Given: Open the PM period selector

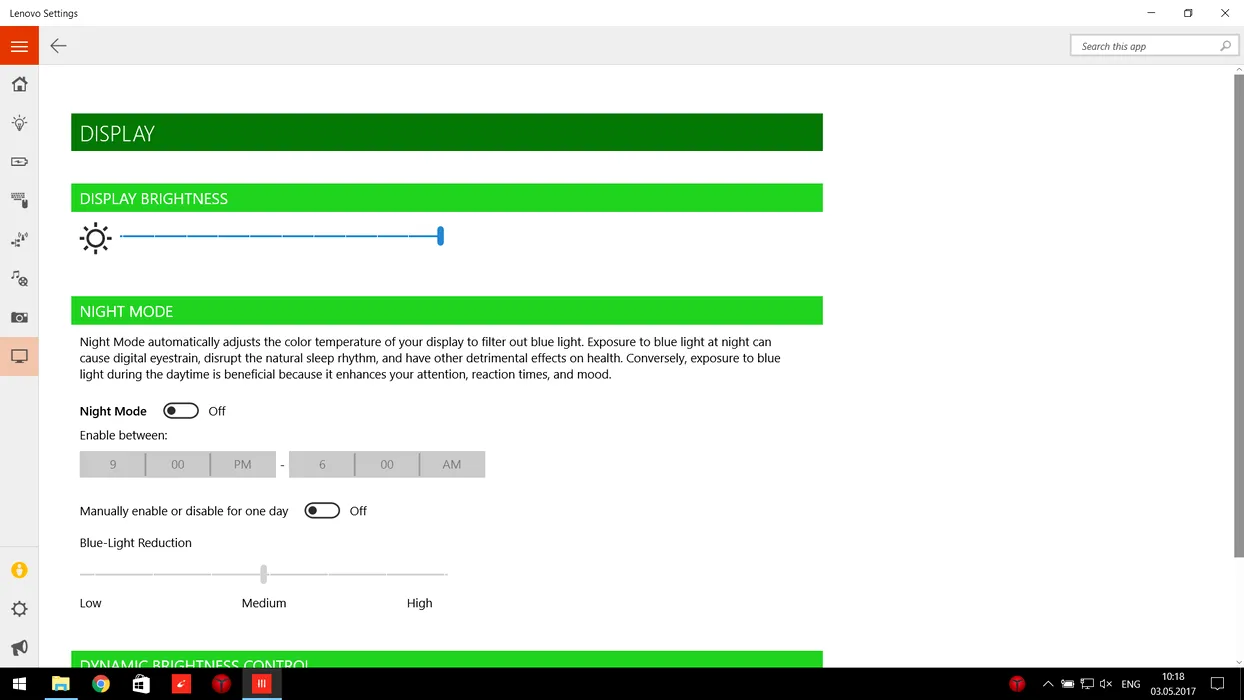Looking at the screenshot, I should 242,464.
